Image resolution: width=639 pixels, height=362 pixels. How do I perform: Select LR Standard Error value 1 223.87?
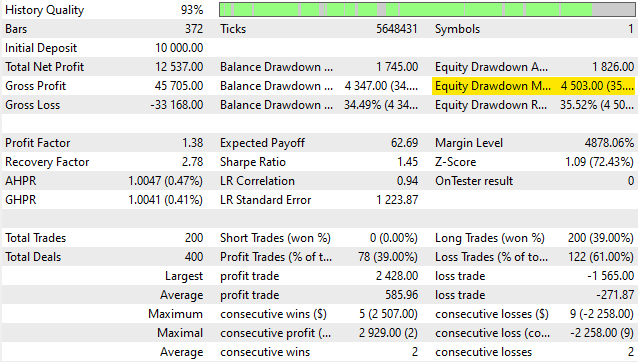pyautogui.click(x=397, y=200)
